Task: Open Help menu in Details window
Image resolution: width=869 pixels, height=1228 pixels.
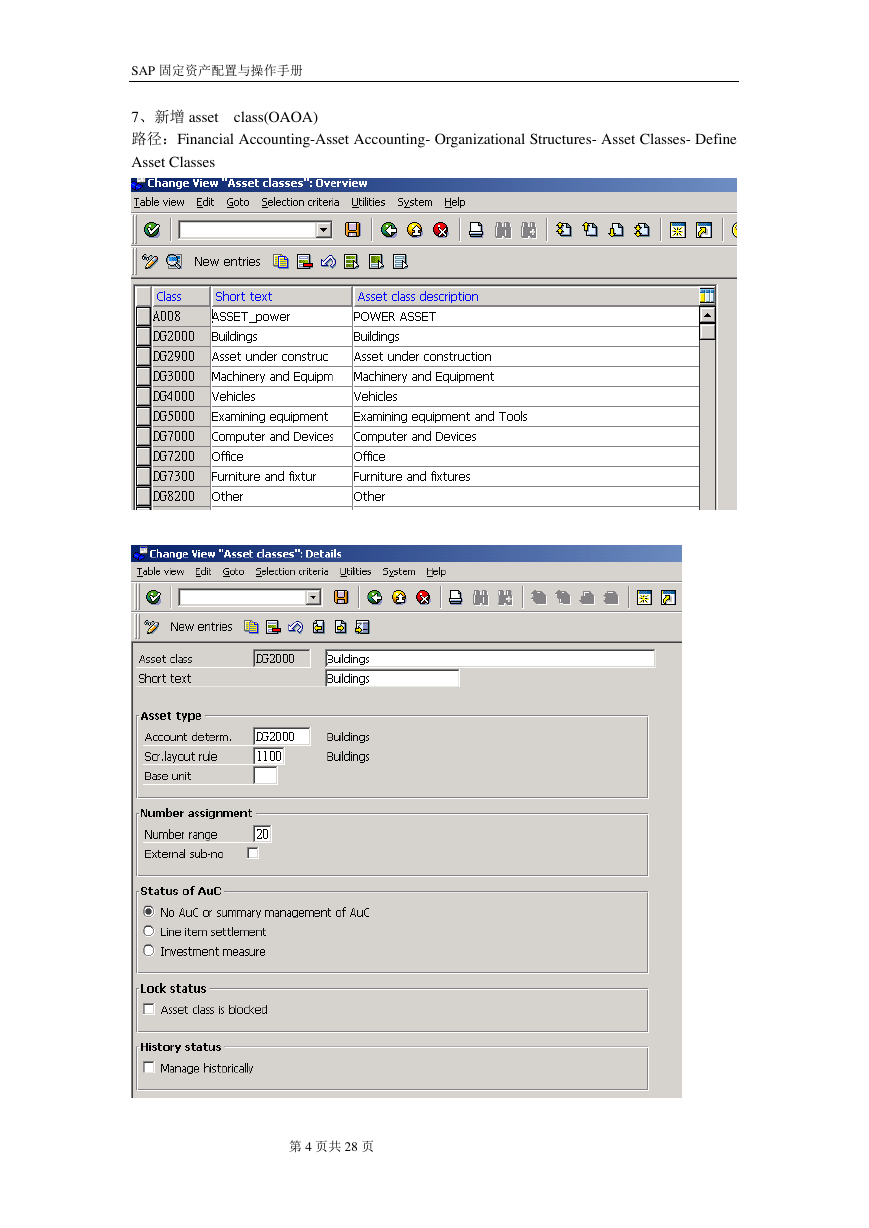Action: [436, 572]
